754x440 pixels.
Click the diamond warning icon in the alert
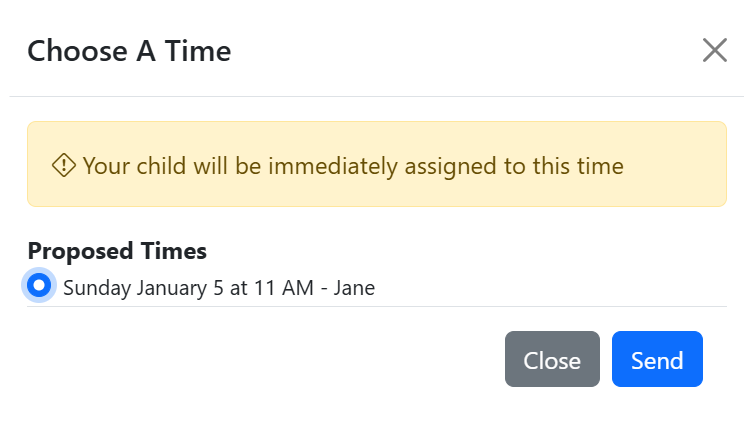(64, 165)
